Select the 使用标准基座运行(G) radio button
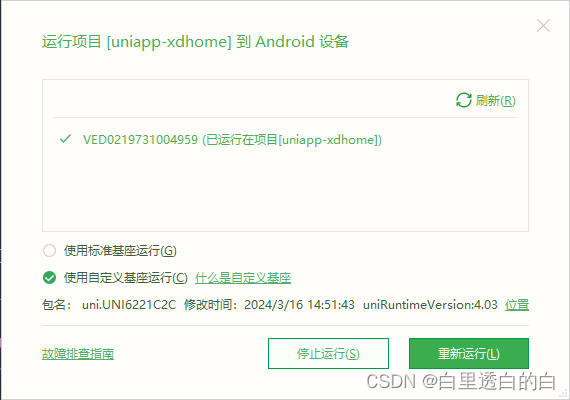 tap(49, 251)
